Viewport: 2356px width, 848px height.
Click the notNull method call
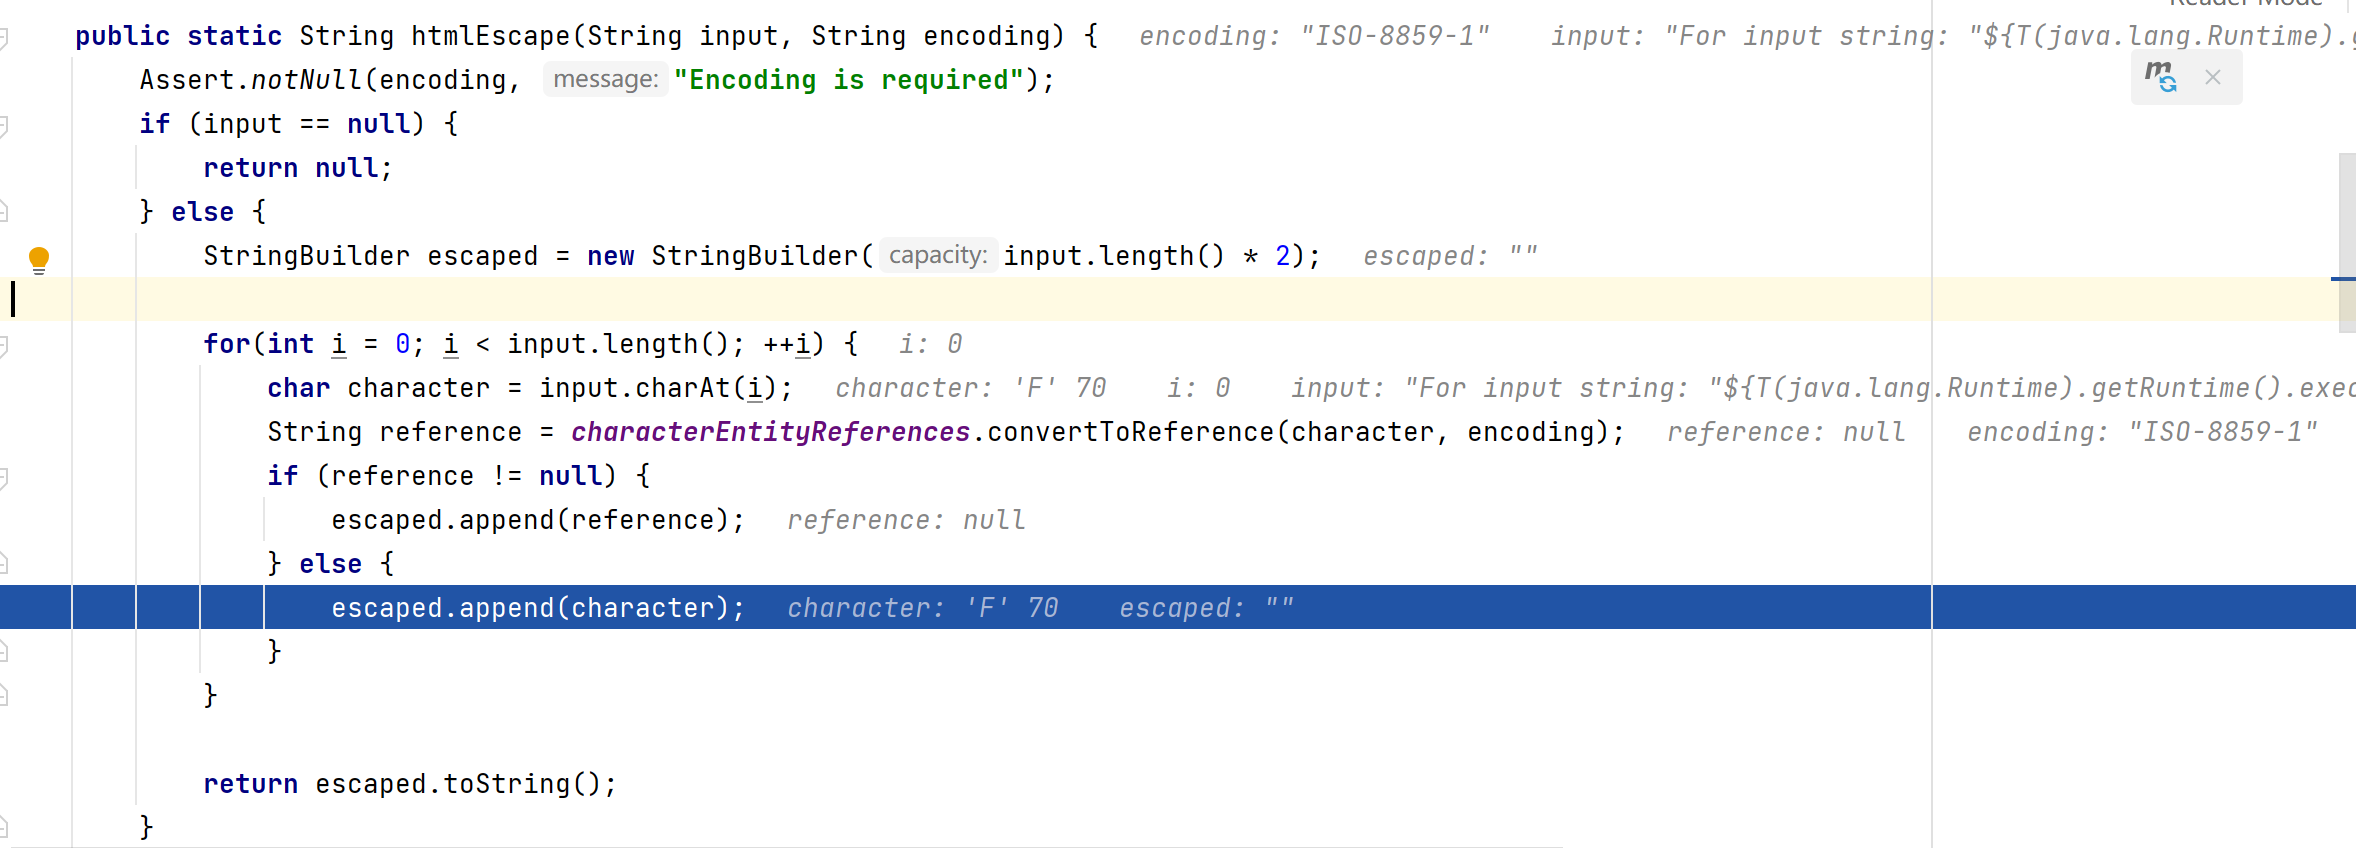(x=306, y=80)
